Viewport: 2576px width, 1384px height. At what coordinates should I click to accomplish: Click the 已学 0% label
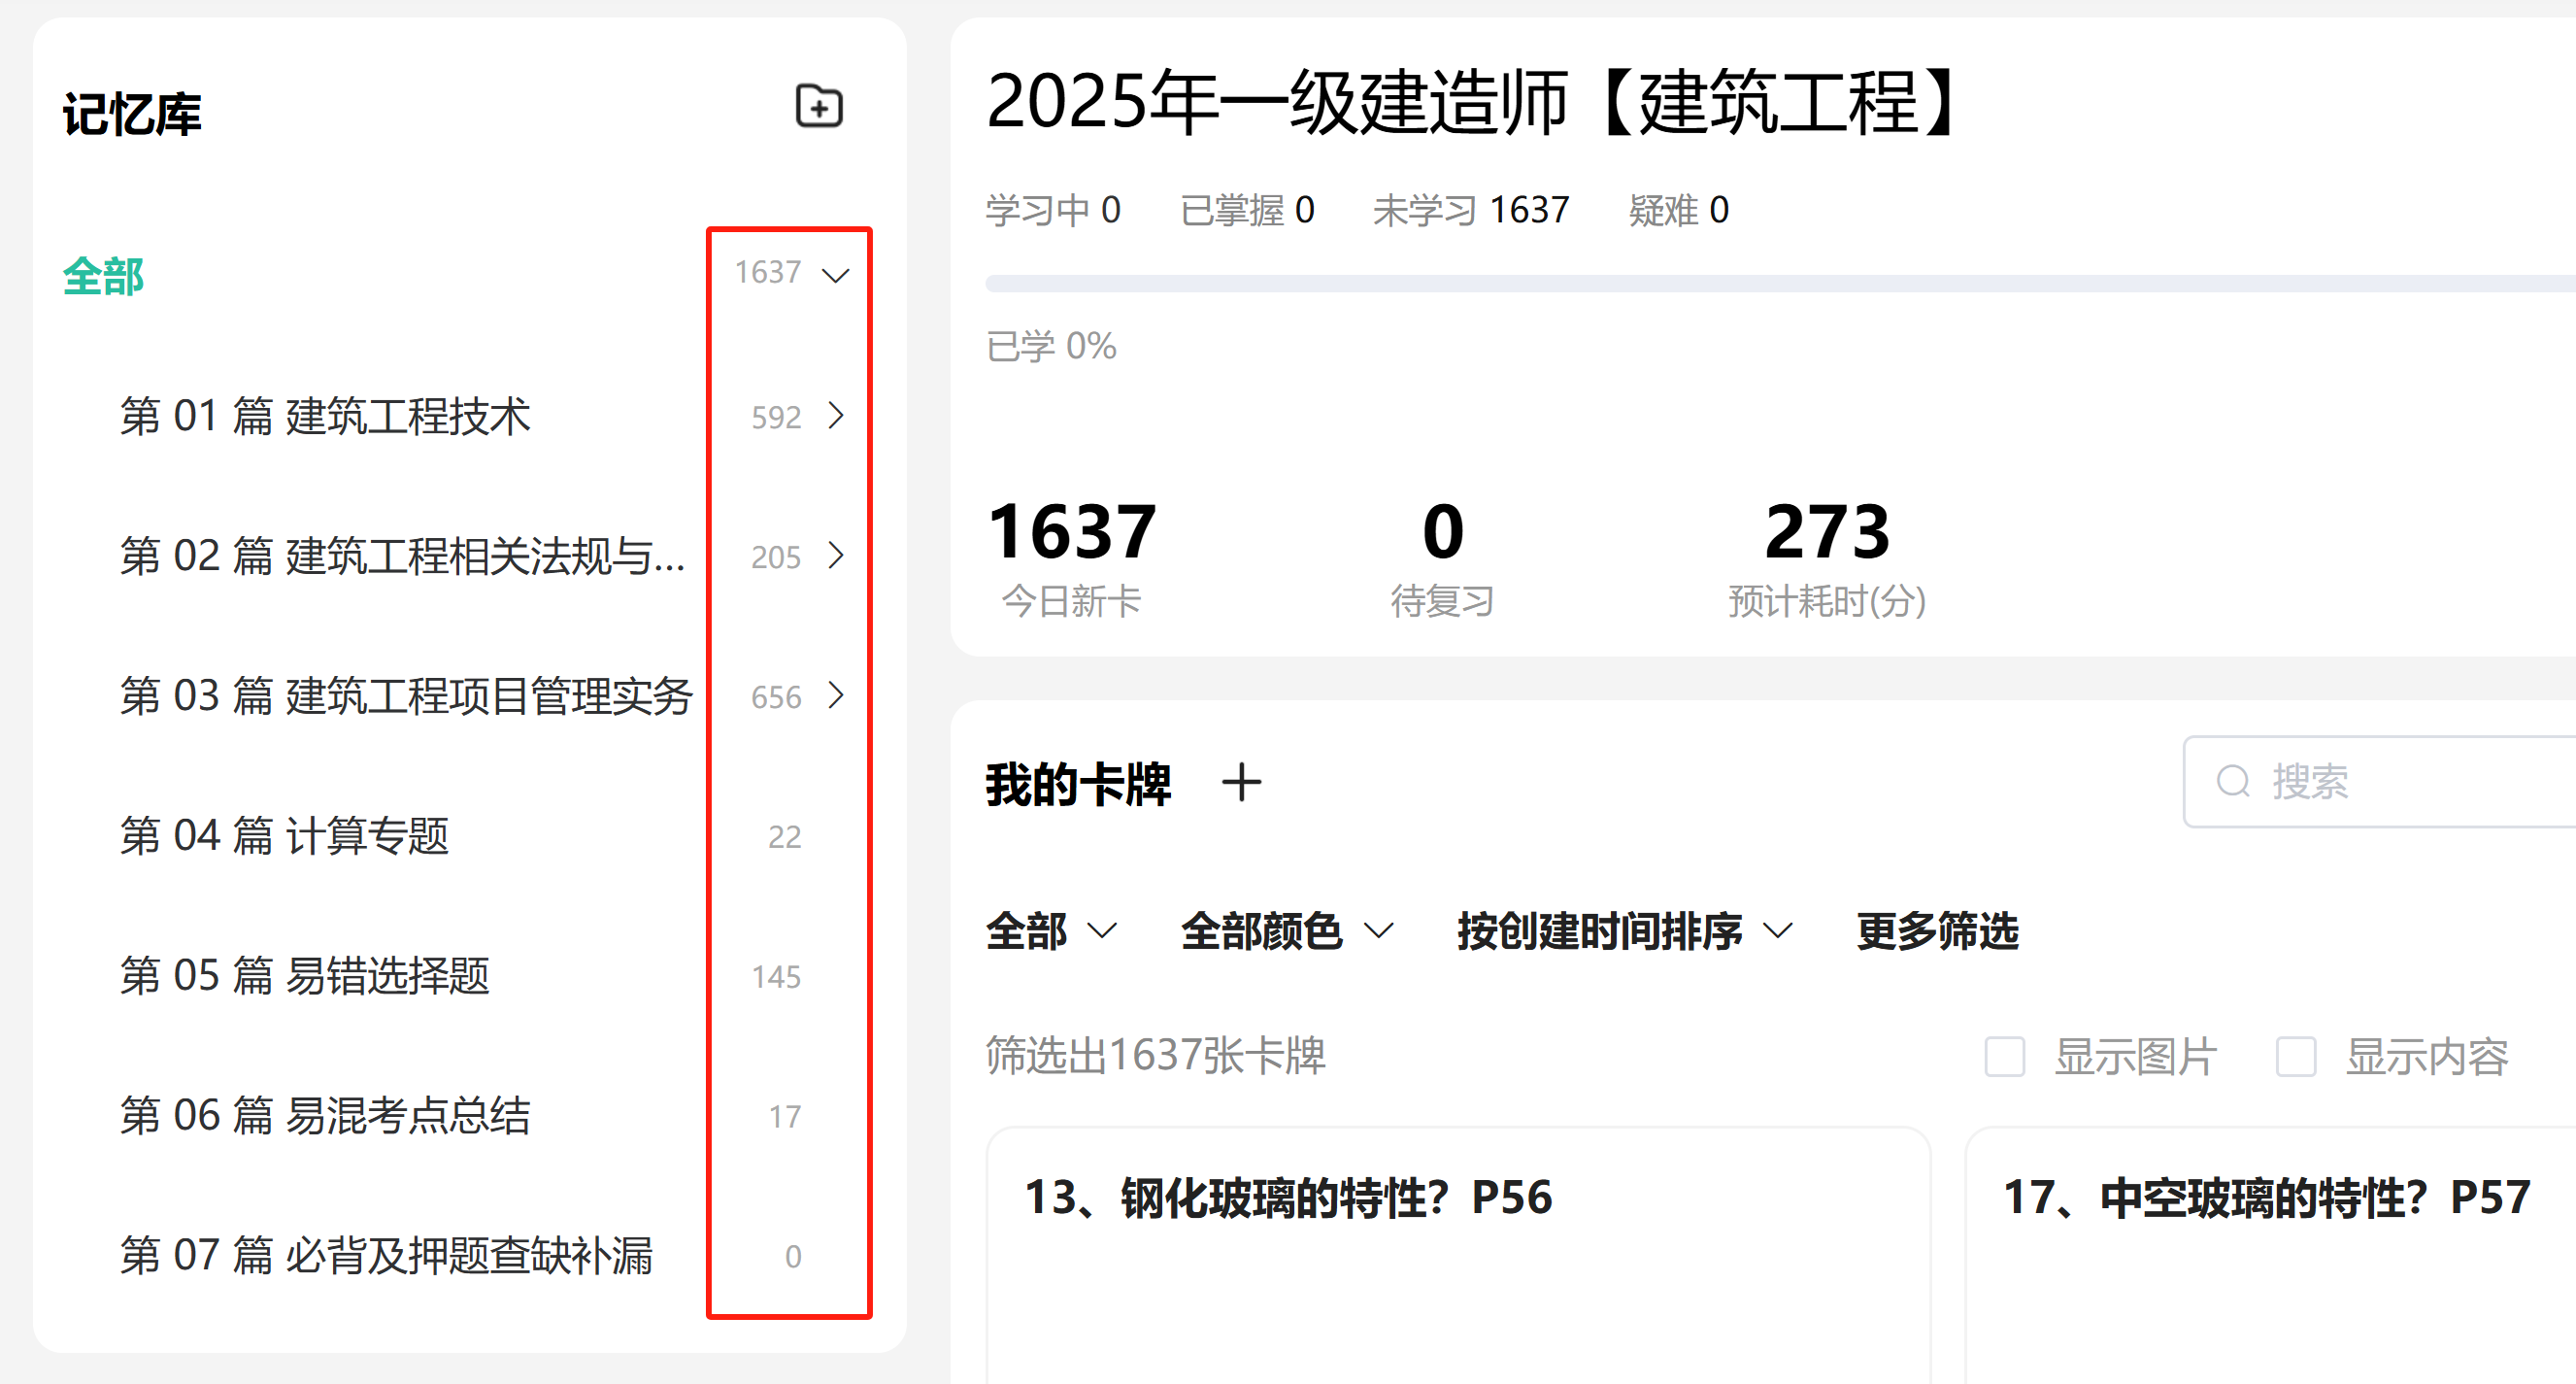coord(1051,346)
